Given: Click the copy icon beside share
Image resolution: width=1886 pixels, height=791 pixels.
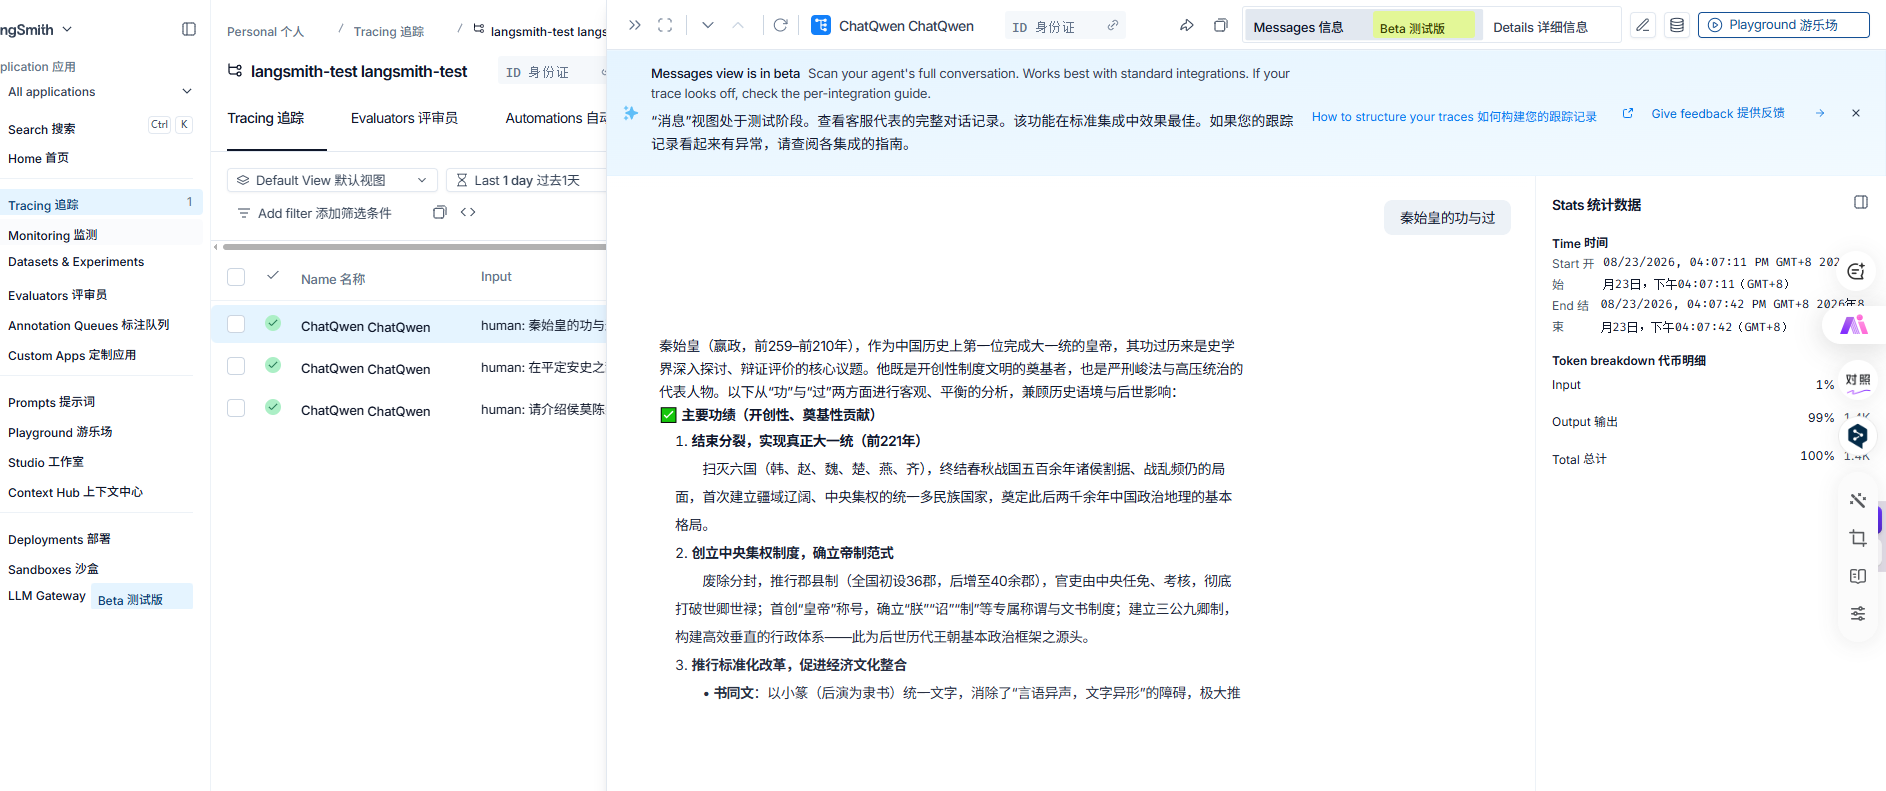Looking at the screenshot, I should pos(1221,25).
